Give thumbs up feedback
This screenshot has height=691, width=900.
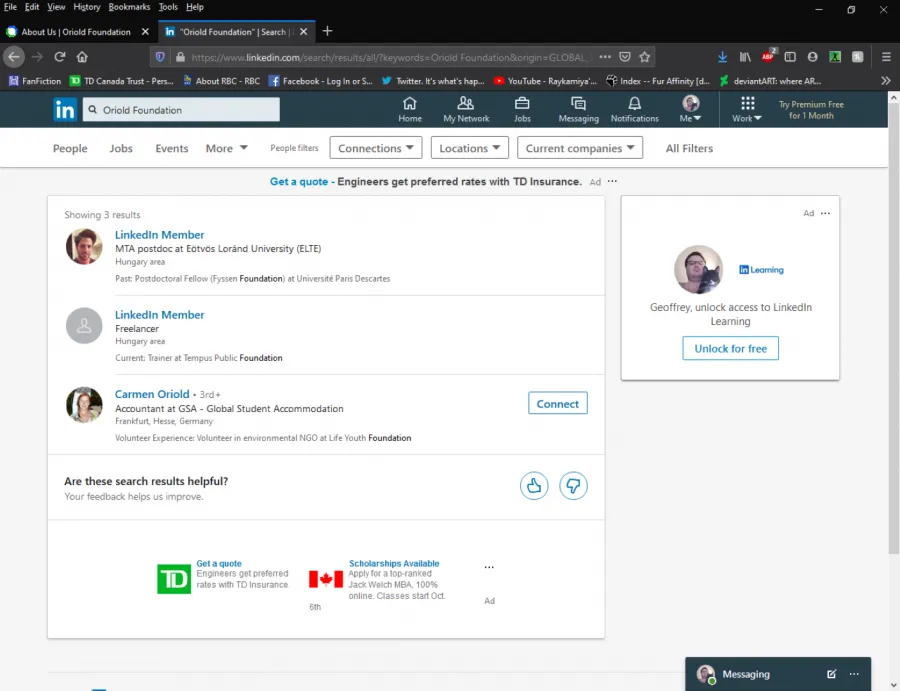click(534, 486)
